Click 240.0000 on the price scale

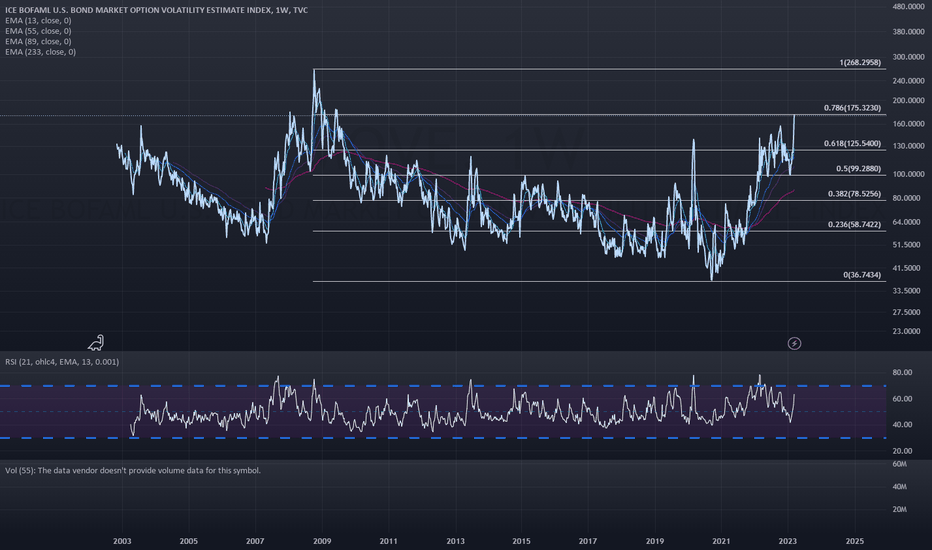click(908, 81)
